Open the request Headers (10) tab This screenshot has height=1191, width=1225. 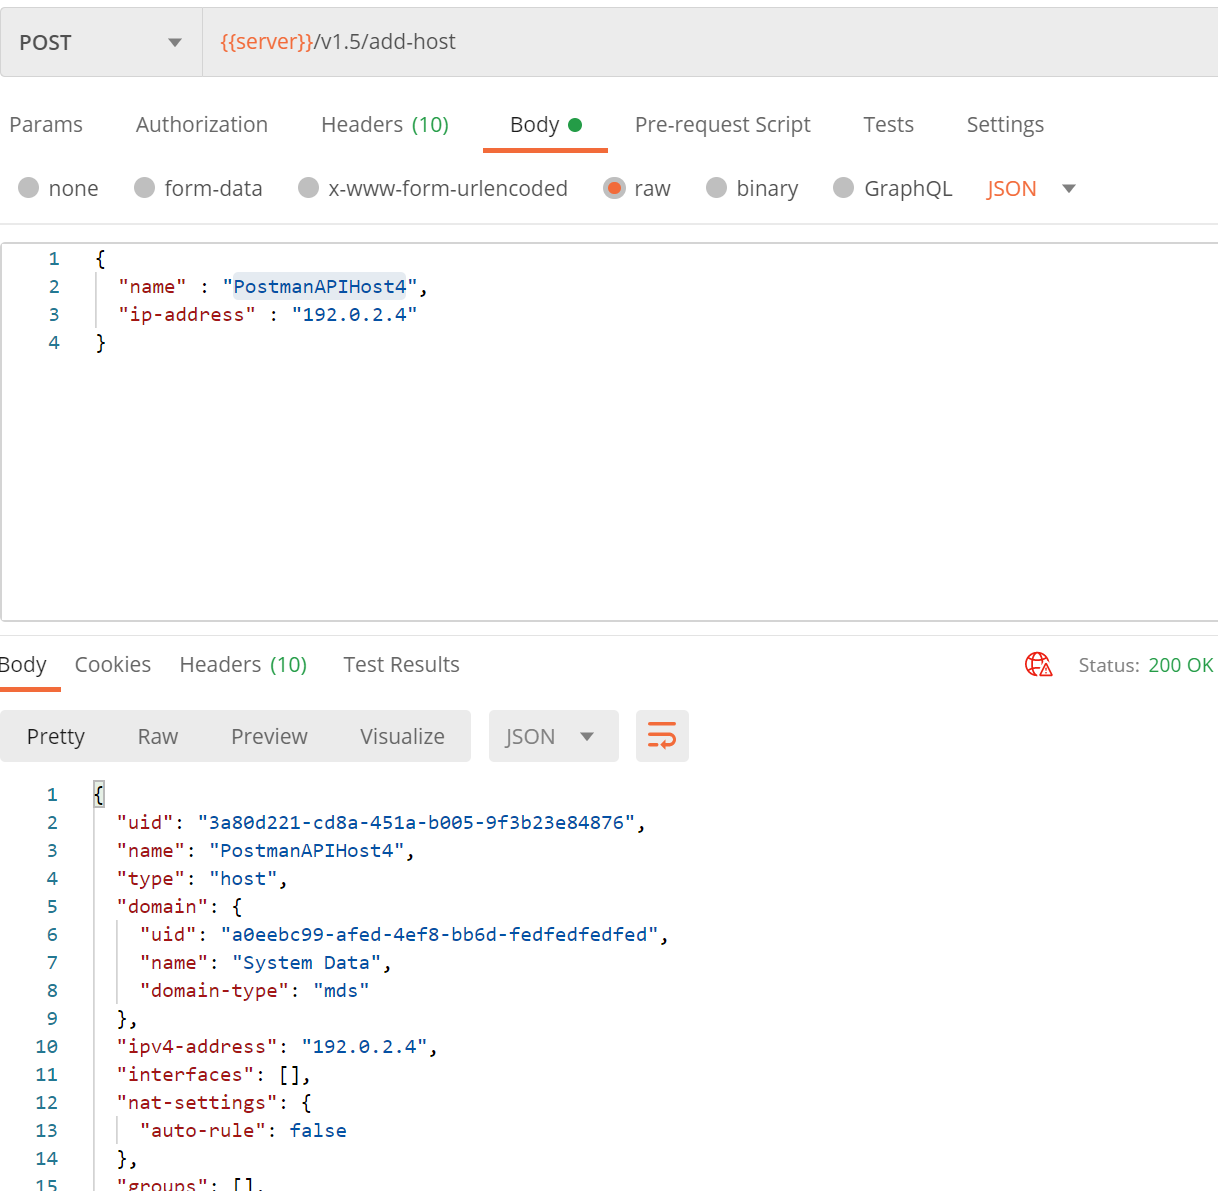[x=384, y=125]
